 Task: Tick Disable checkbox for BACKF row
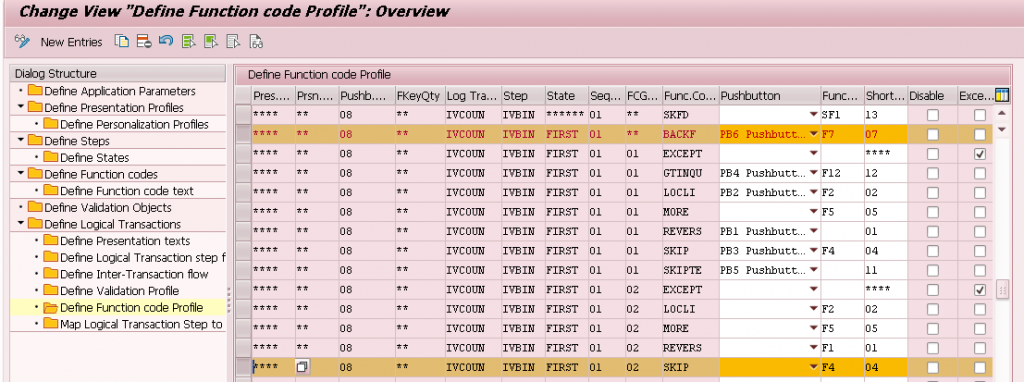tap(933, 135)
